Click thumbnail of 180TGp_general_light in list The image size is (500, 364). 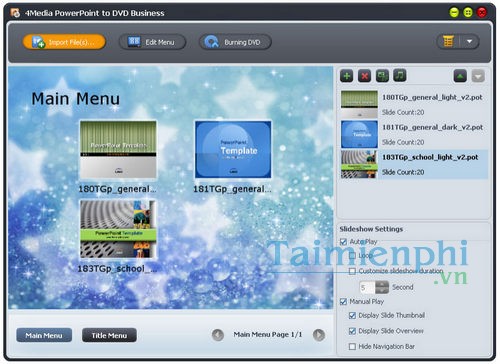pos(359,104)
